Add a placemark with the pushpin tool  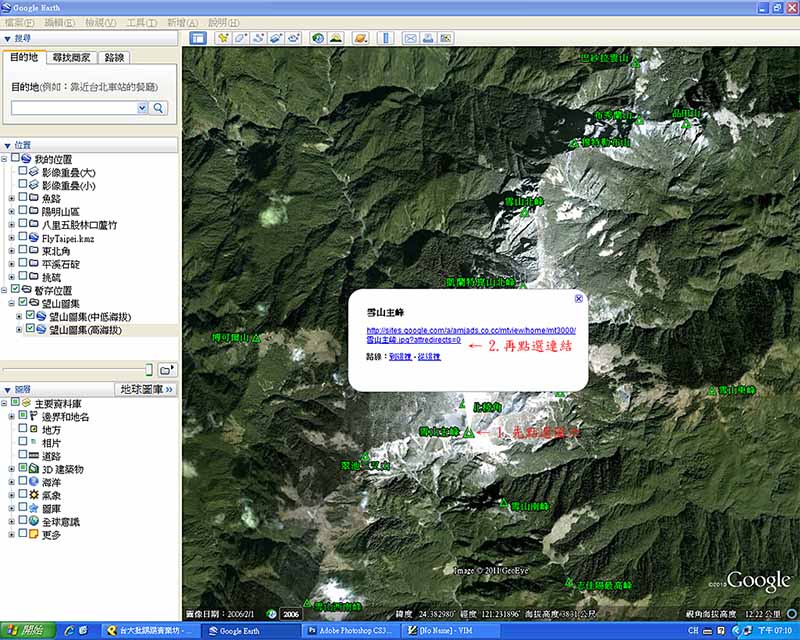point(223,38)
